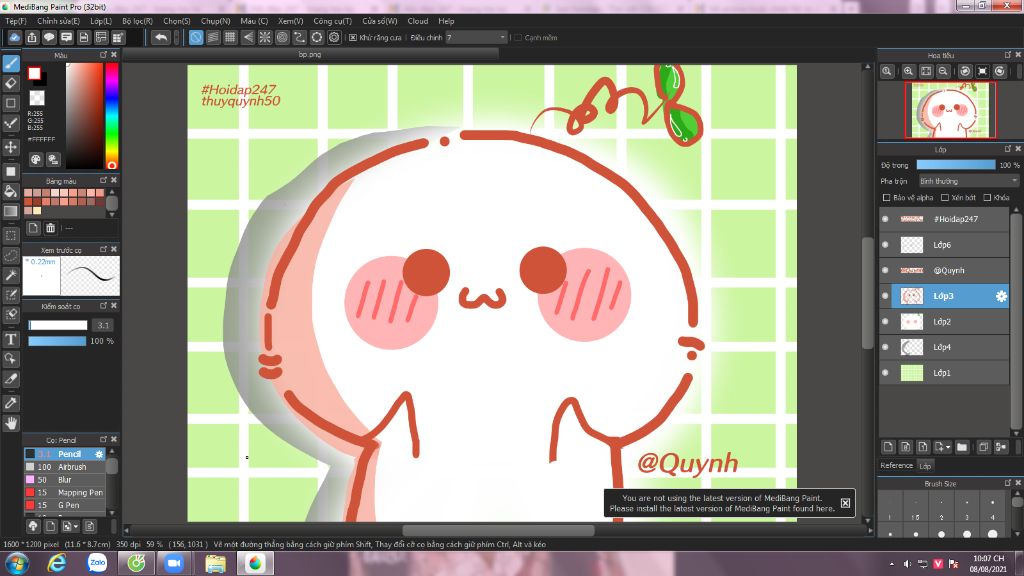Open Zalo from the Windows taskbar

pyautogui.click(x=97, y=563)
